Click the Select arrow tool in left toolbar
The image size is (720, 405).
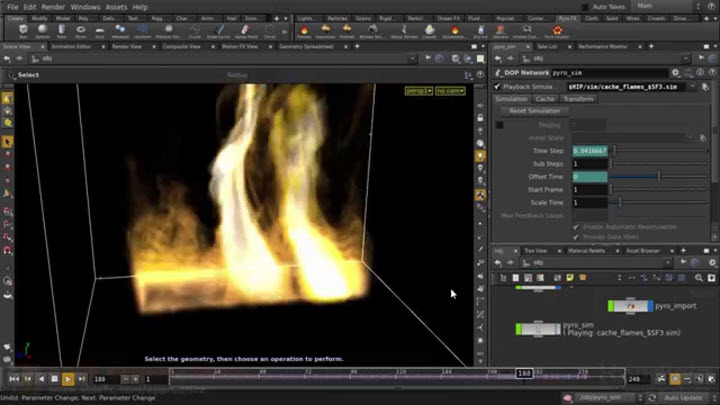coord(7,99)
